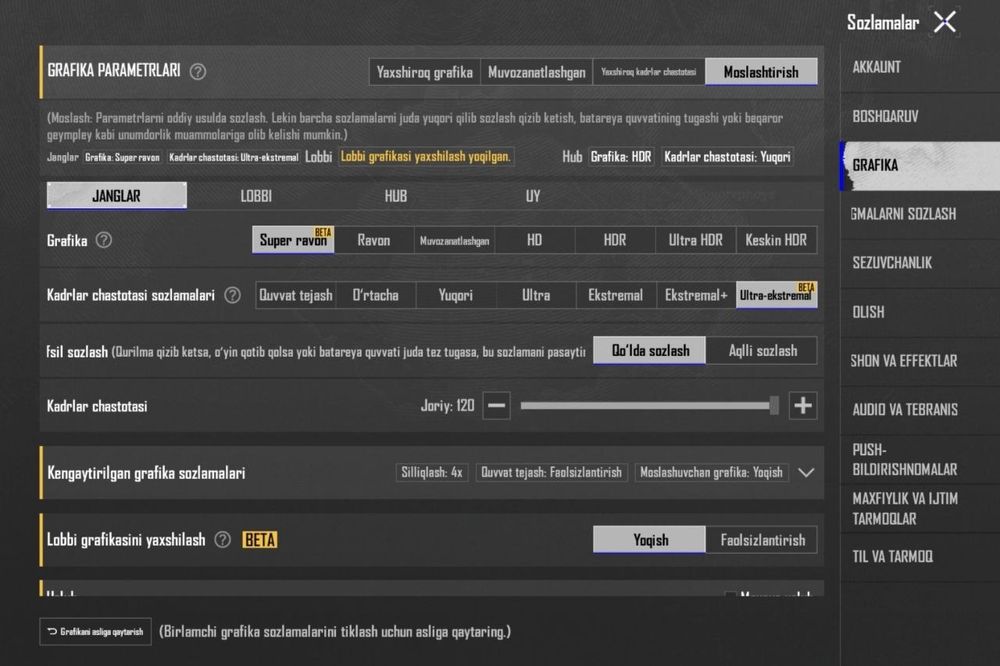The height and width of the screenshot is (666, 1000).
Task: Open AKKAUNT settings section
Action: point(920,67)
